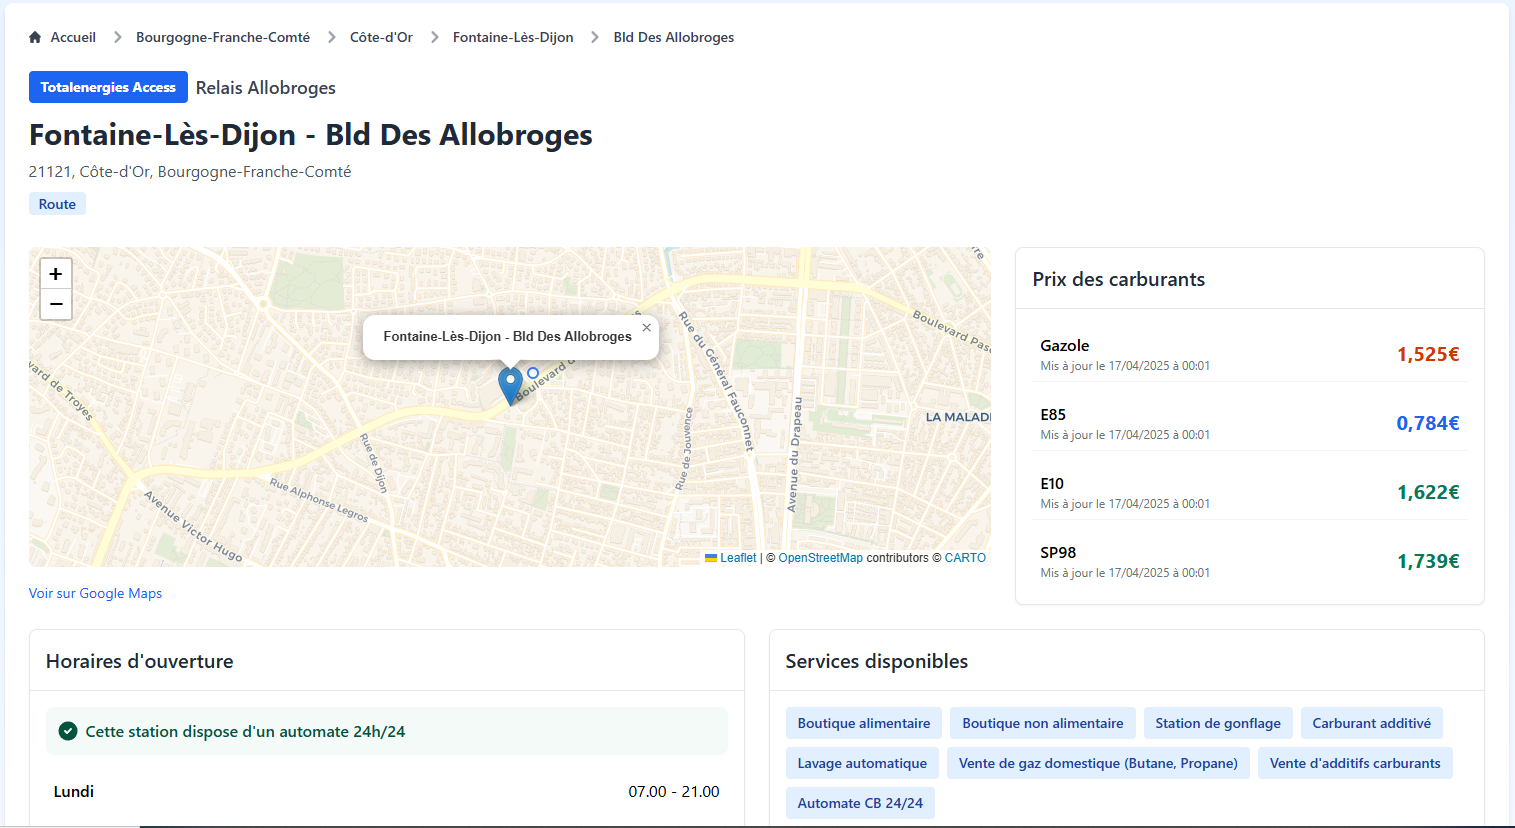Image resolution: width=1515 pixels, height=828 pixels.
Task: Click the E10 fuel label
Action: pyautogui.click(x=1052, y=483)
